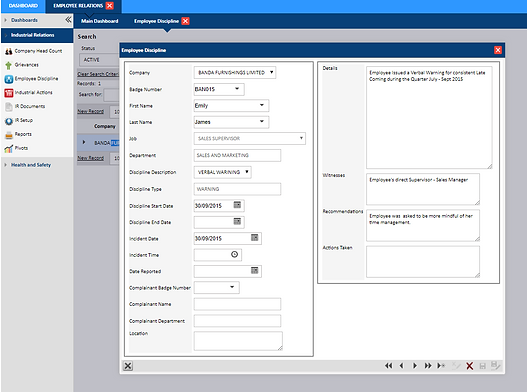Click the Search for input field
This screenshot has height=392, width=527.
click(x=112, y=95)
